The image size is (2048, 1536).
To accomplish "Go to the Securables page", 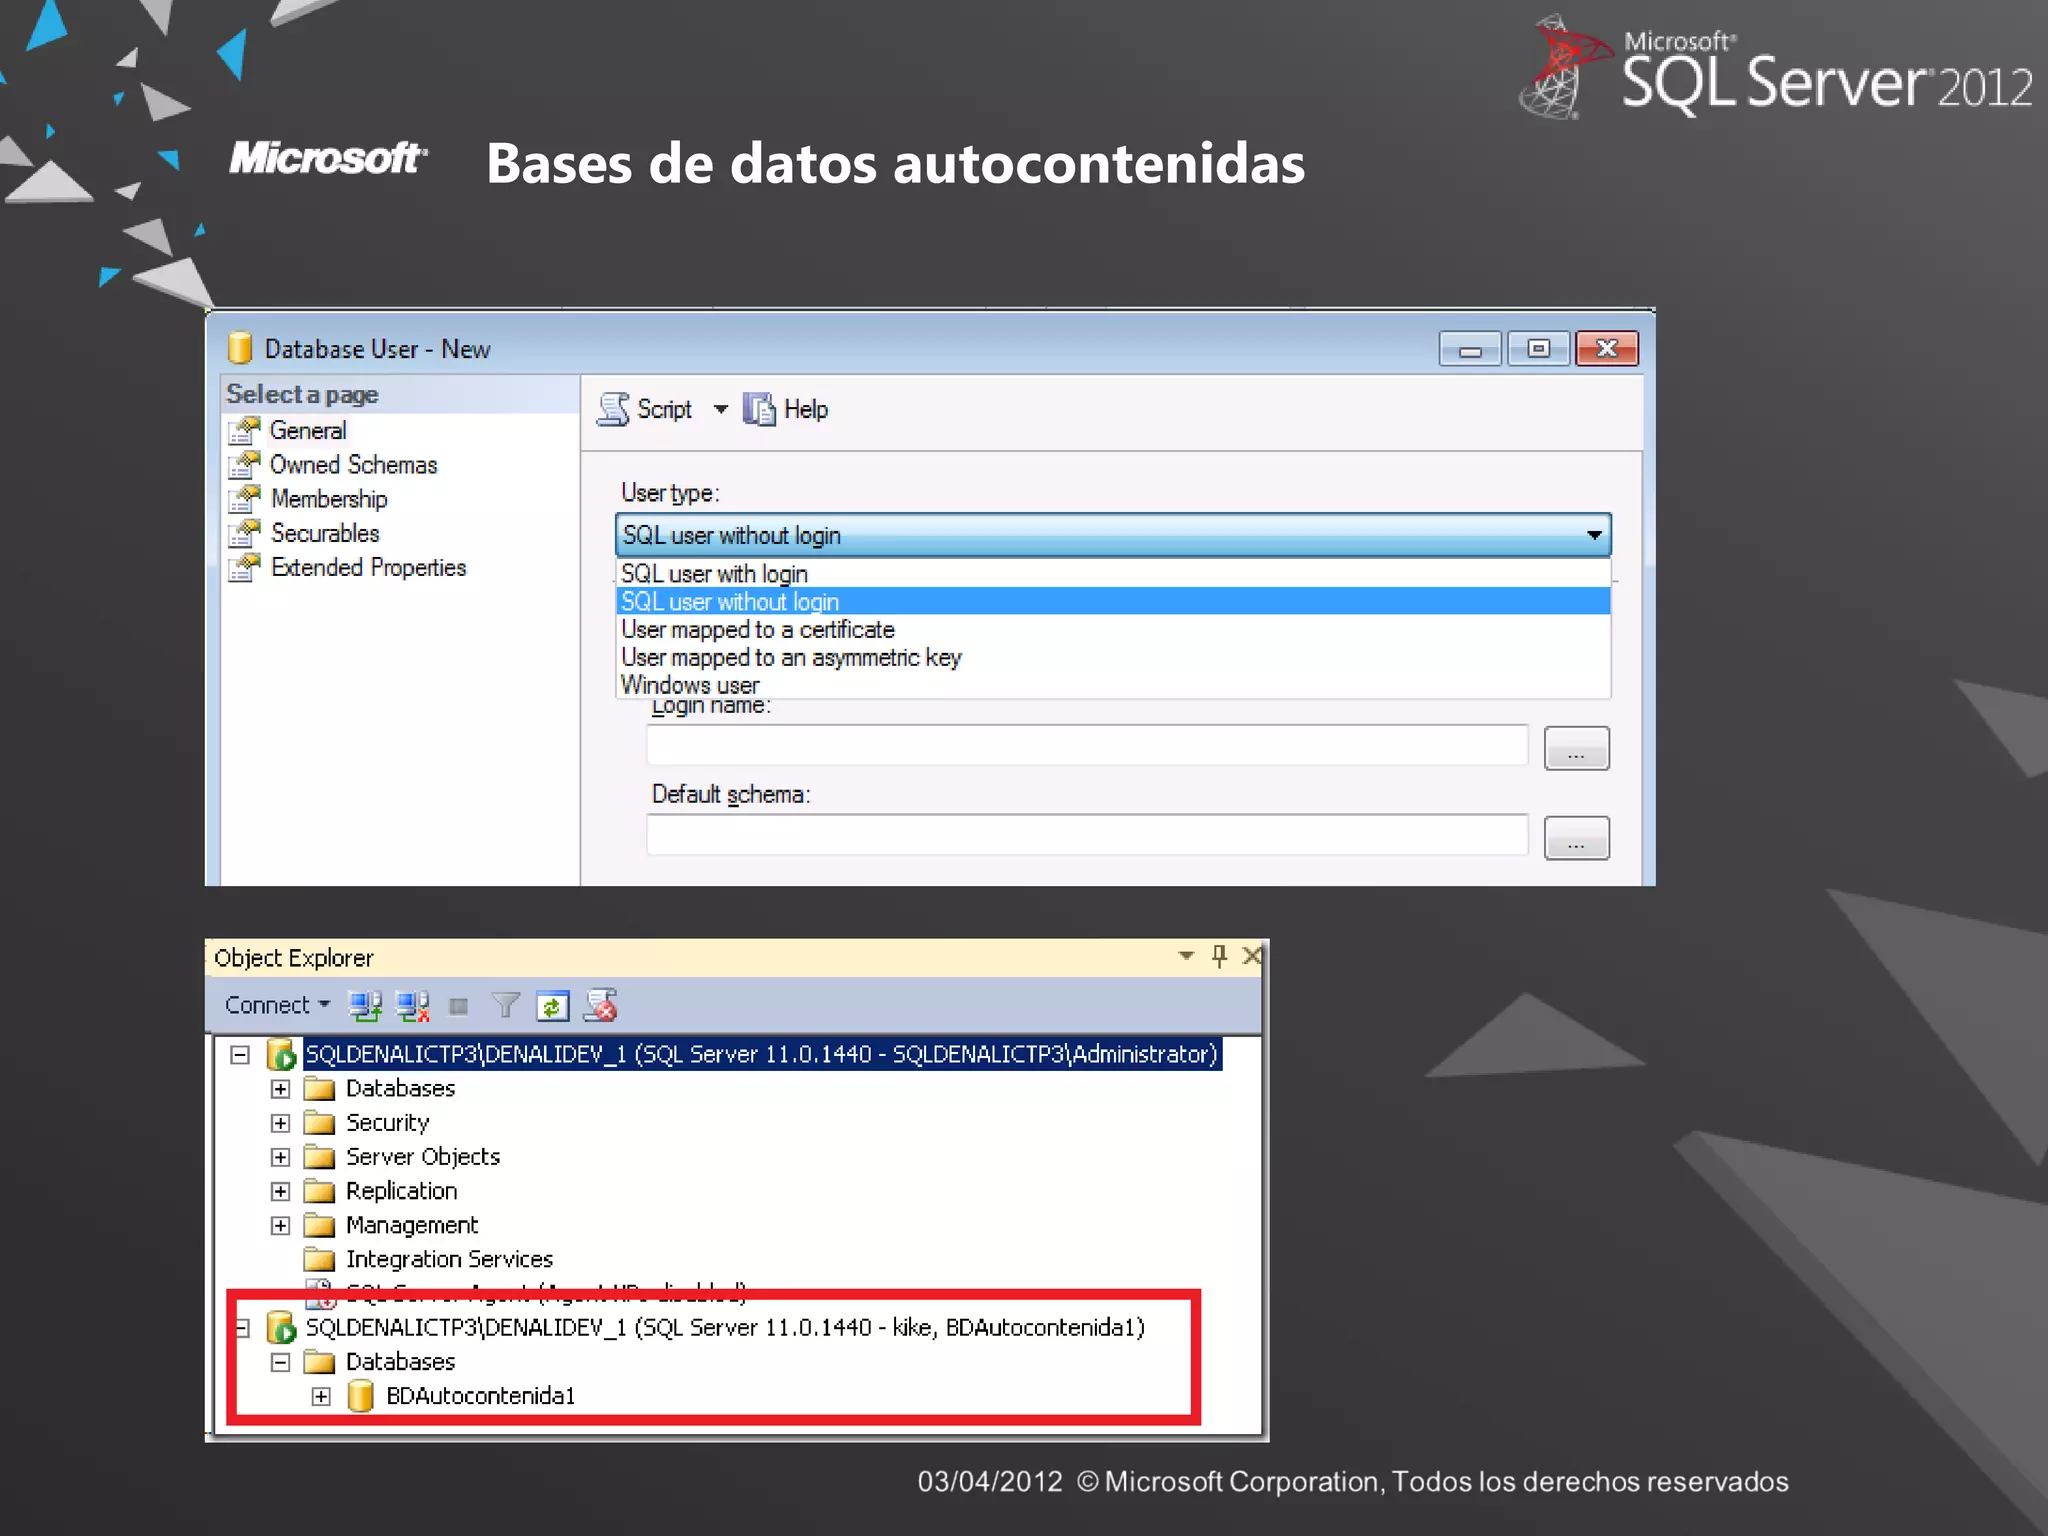I will (x=325, y=533).
